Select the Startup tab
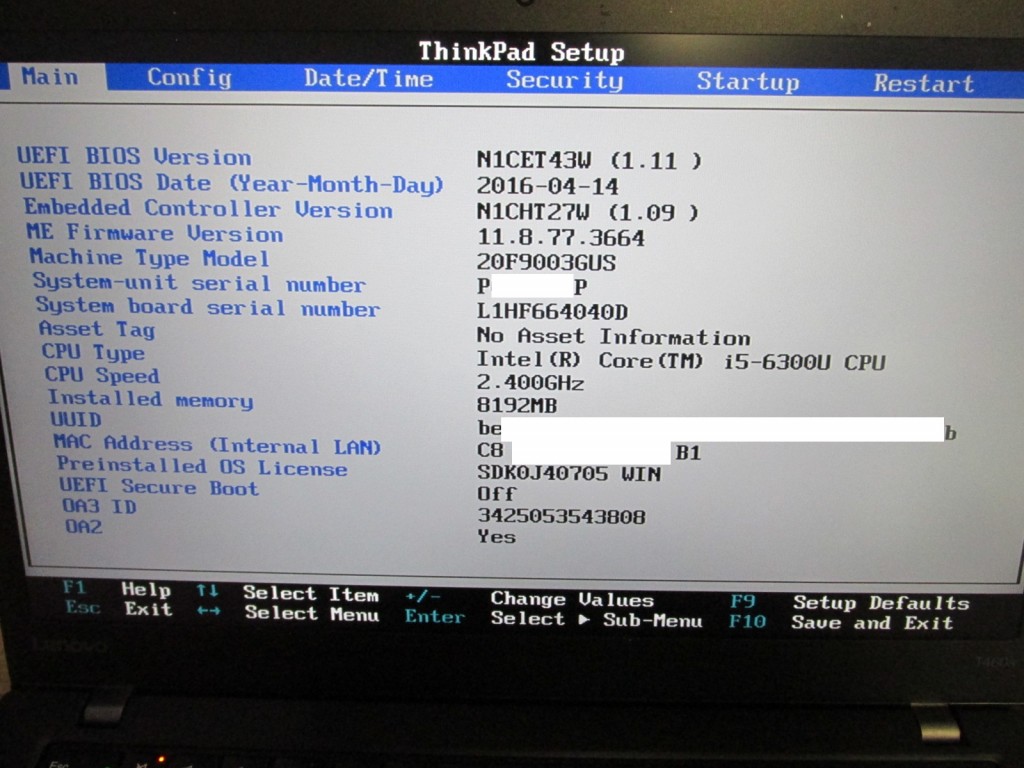The image size is (1024, 768). (748, 82)
